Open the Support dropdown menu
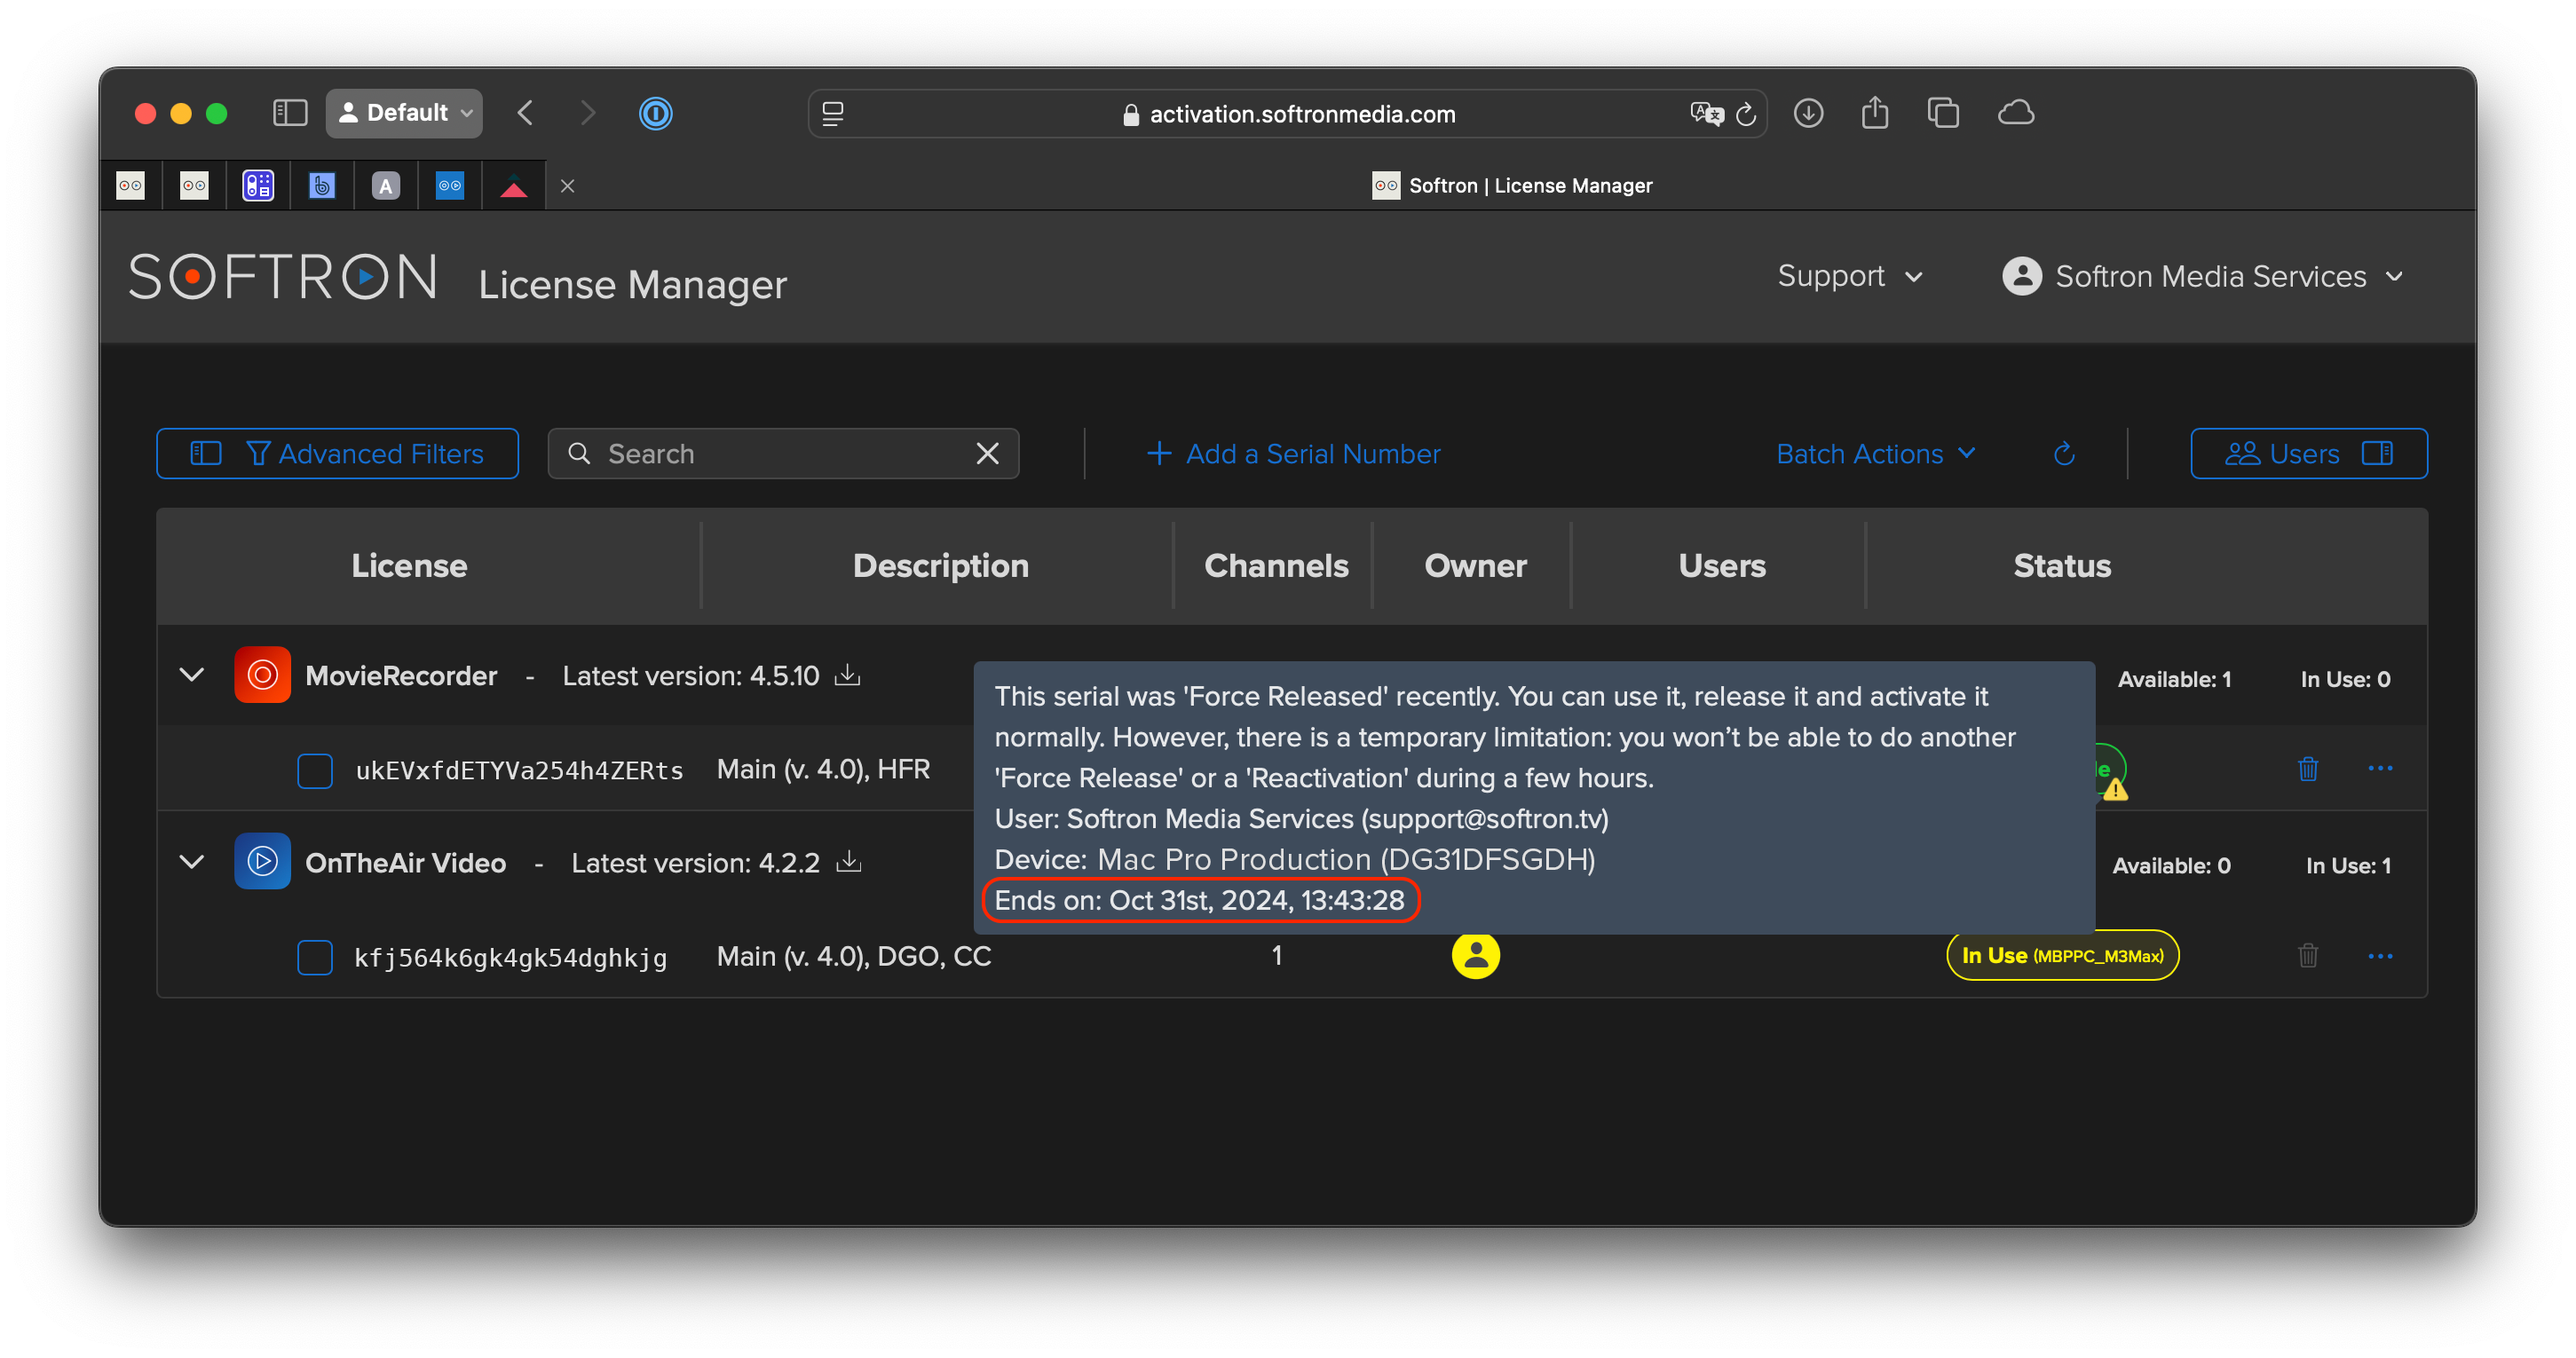Image resolution: width=2576 pixels, height=1358 pixels. click(1850, 276)
